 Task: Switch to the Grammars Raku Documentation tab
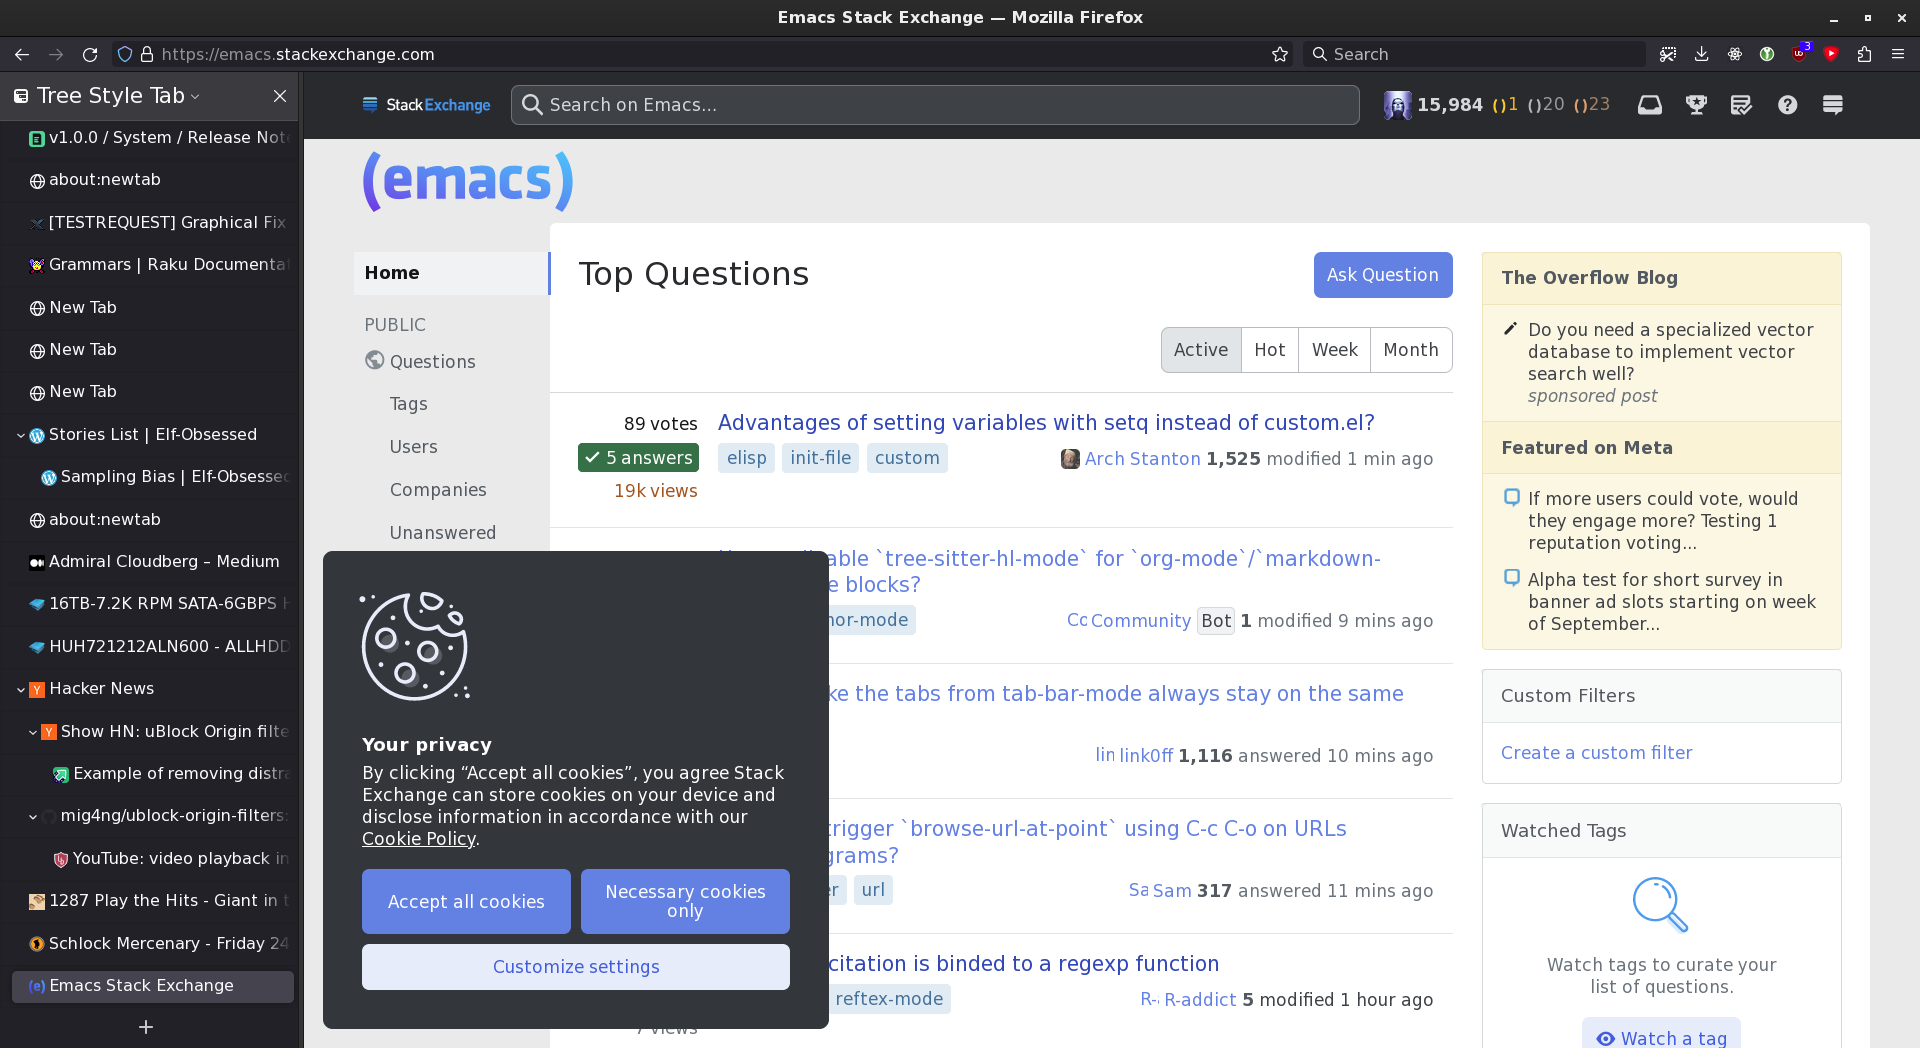(152, 265)
